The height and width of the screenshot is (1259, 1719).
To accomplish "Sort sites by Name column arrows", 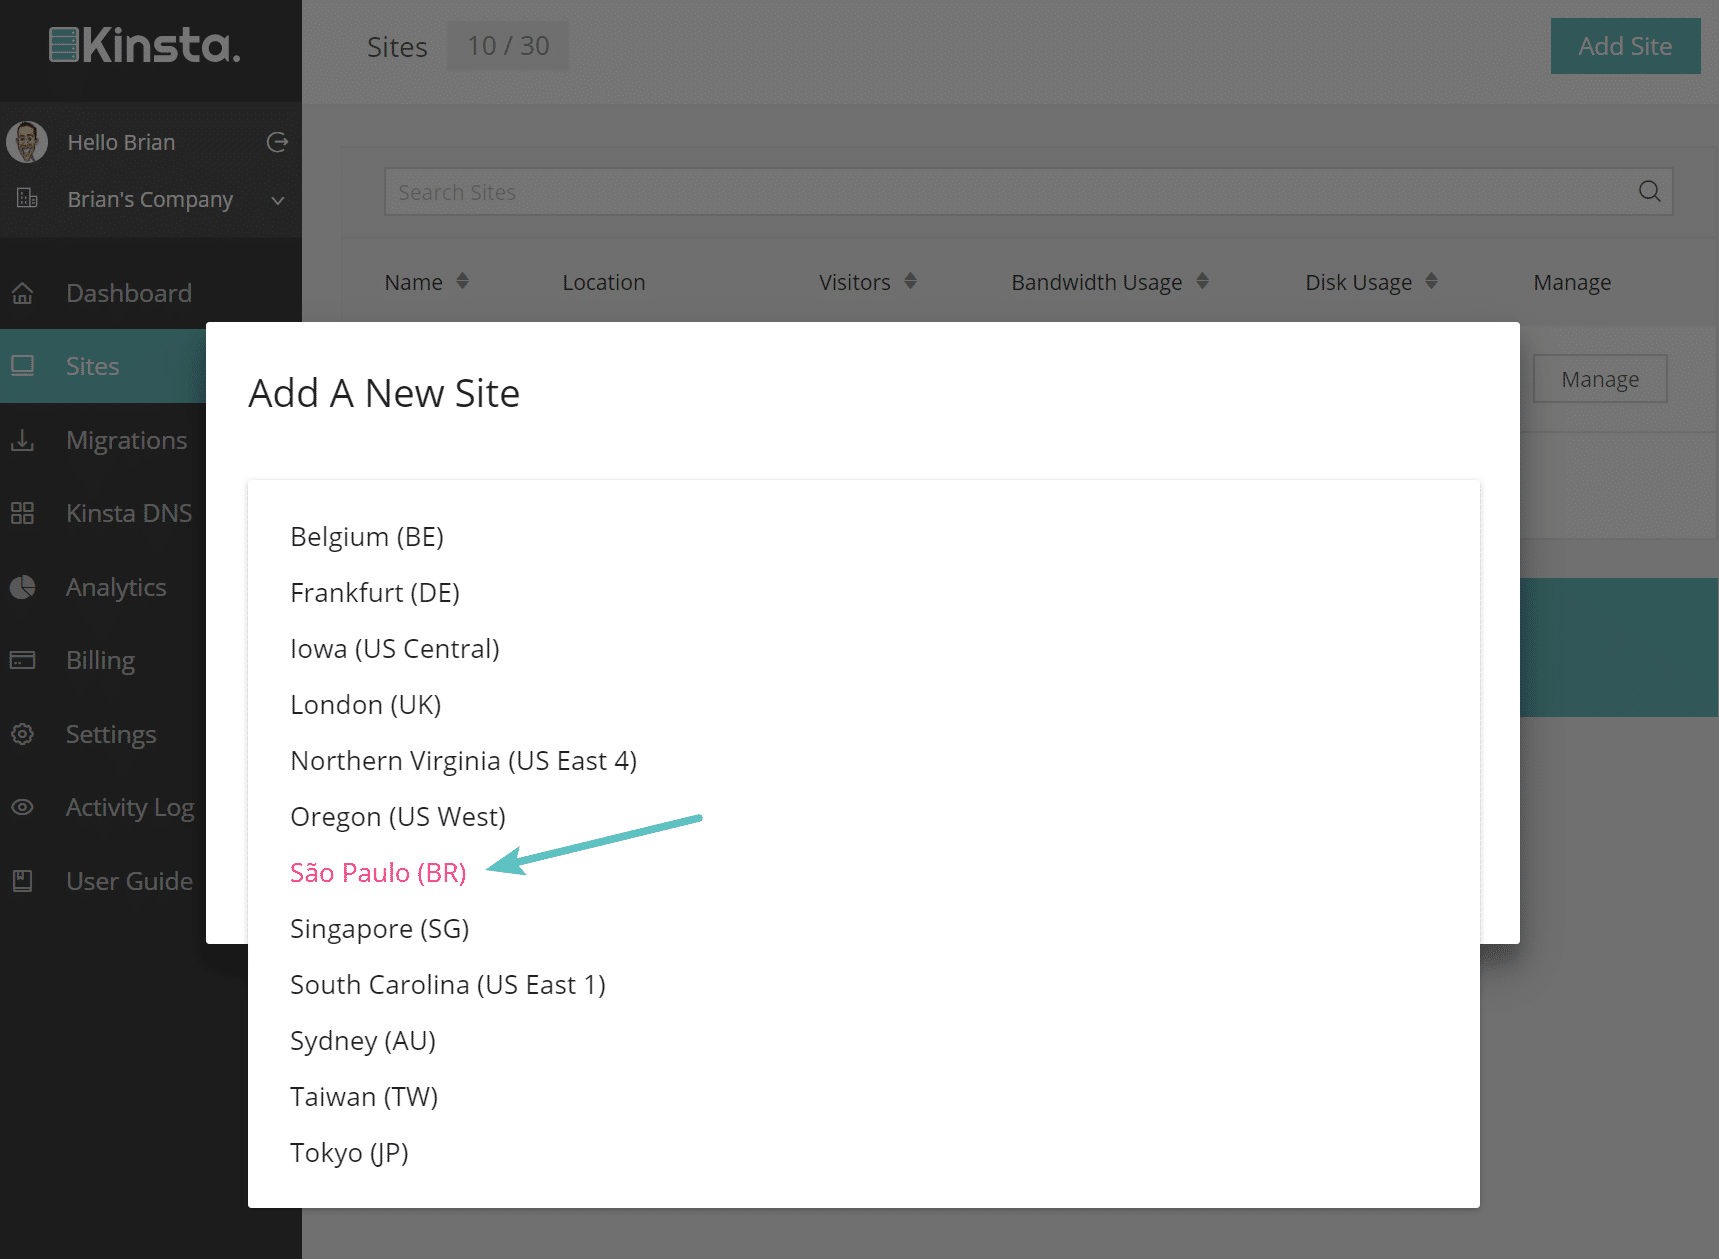I will click(462, 281).
